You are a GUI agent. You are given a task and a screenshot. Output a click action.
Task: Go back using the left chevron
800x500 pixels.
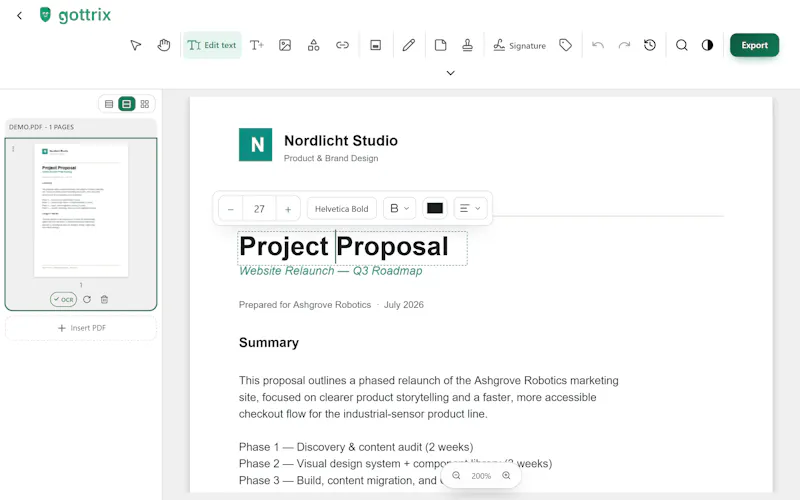point(19,16)
